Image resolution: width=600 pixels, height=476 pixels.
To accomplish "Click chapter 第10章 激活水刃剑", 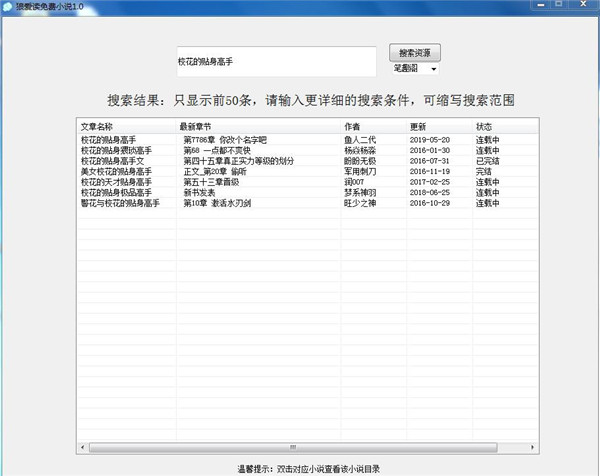I will tap(217, 203).
